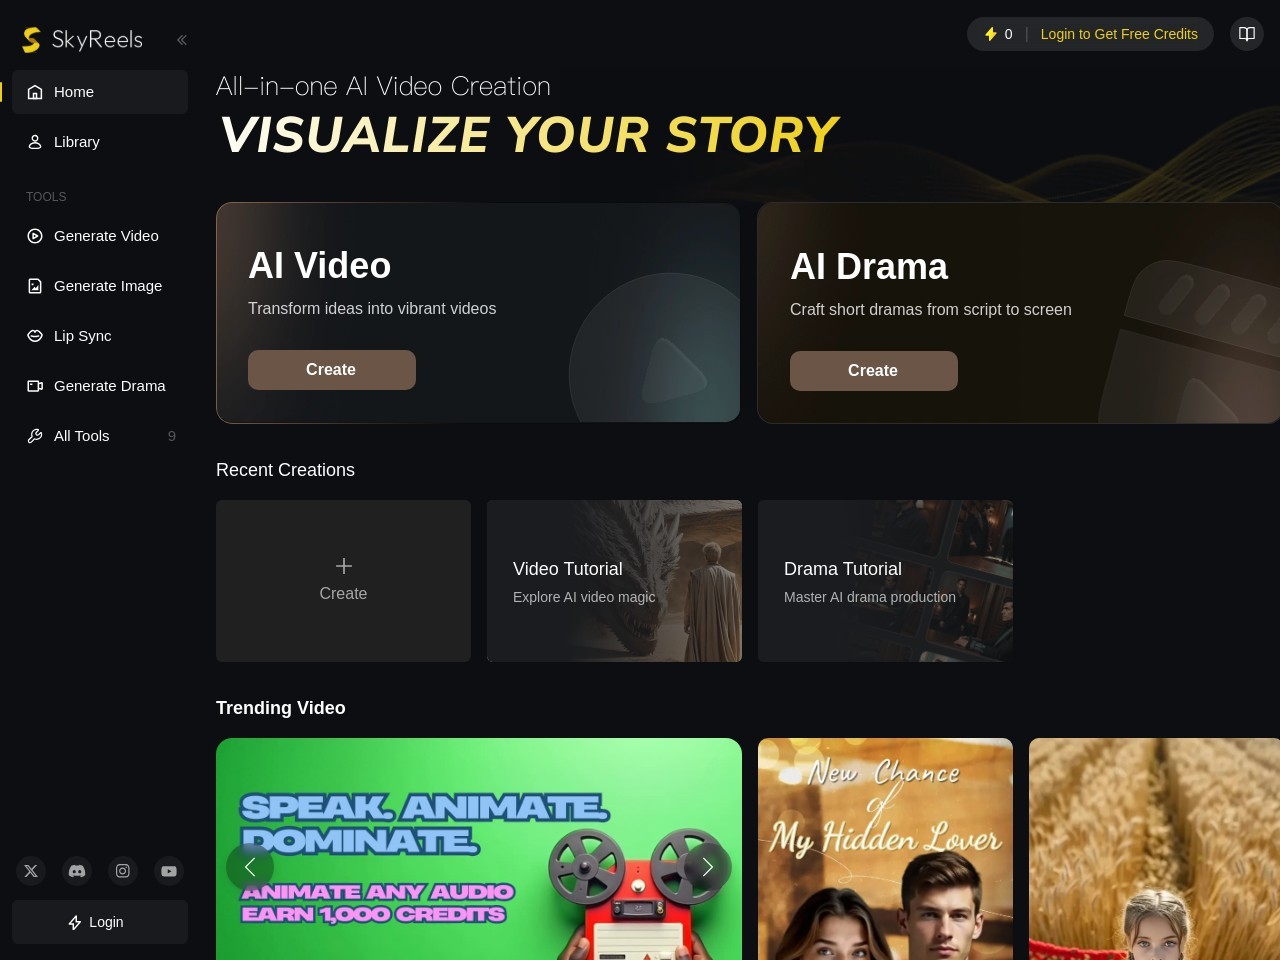Click the SkyReels logo
Image resolution: width=1280 pixels, height=960 pixels.
pos(83,39)
